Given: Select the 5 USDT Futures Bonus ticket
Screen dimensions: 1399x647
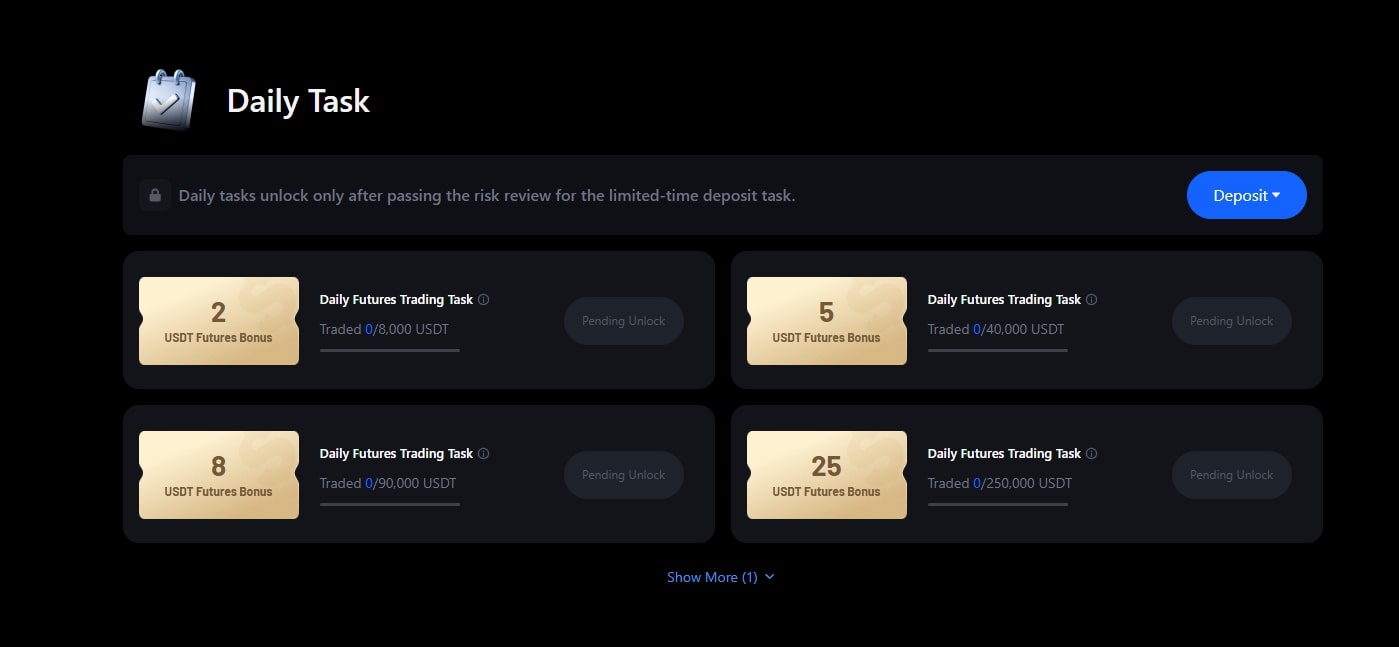Looking at the screenshot, I should tap(827, 321).
